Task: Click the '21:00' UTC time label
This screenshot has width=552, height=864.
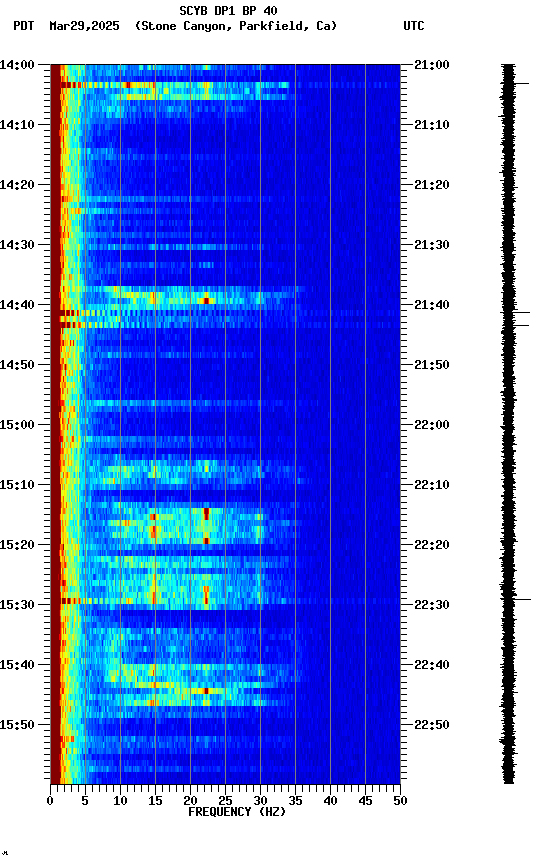Action: [x=432, y=65]
